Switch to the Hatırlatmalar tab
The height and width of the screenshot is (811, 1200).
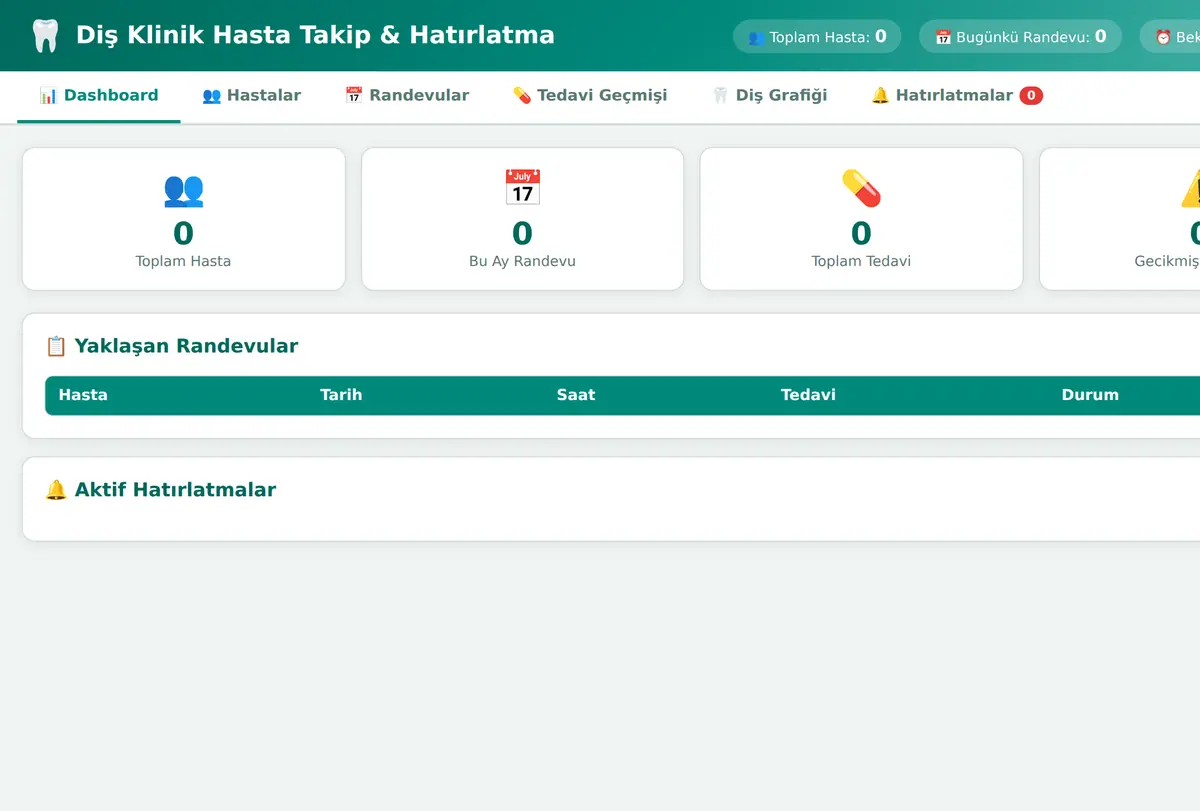(x=957, y=96)
